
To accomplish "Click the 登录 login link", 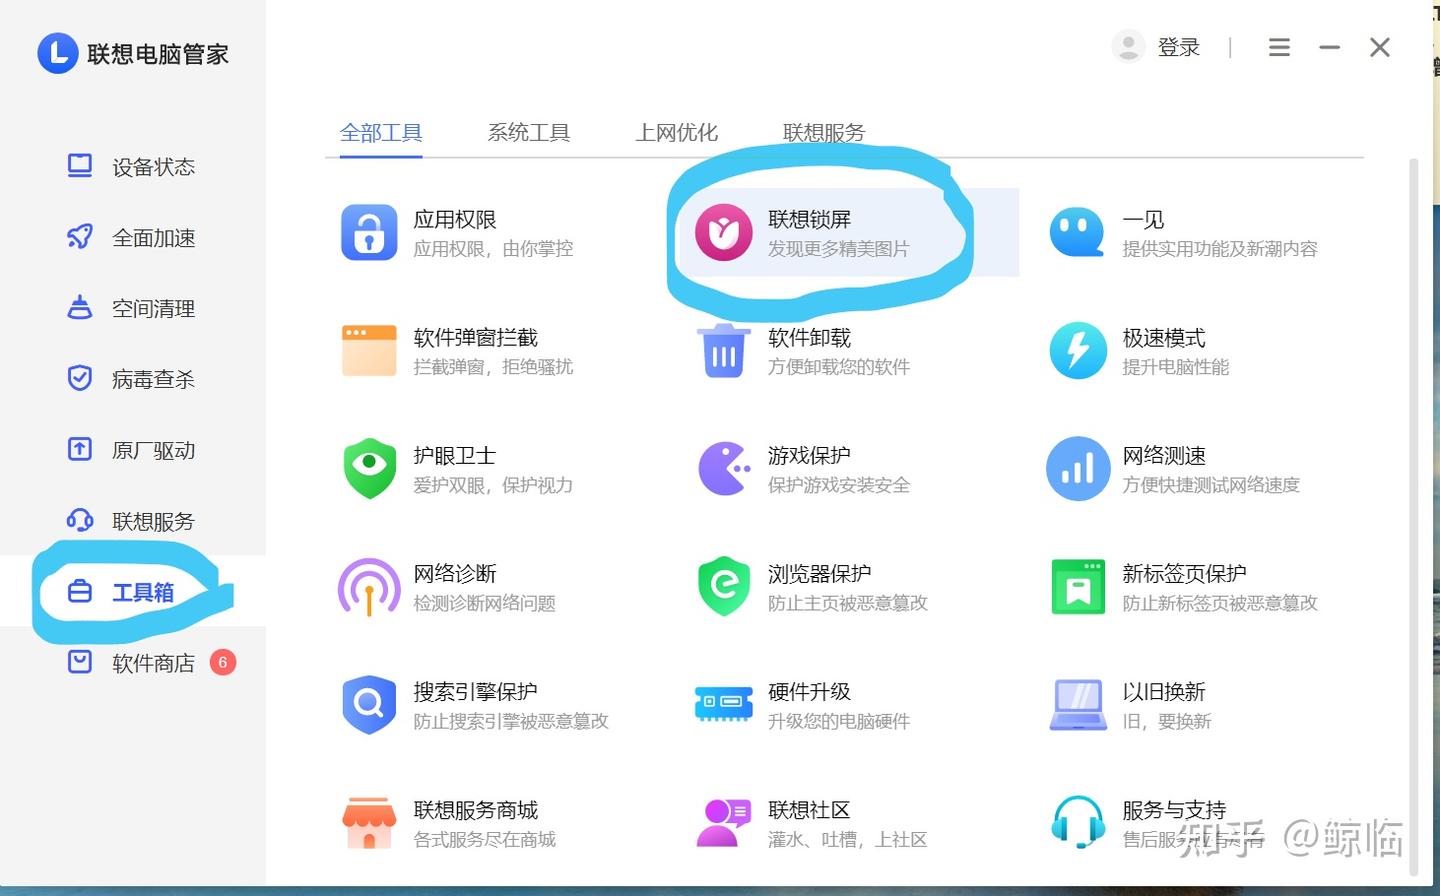I will [1179, 47].
